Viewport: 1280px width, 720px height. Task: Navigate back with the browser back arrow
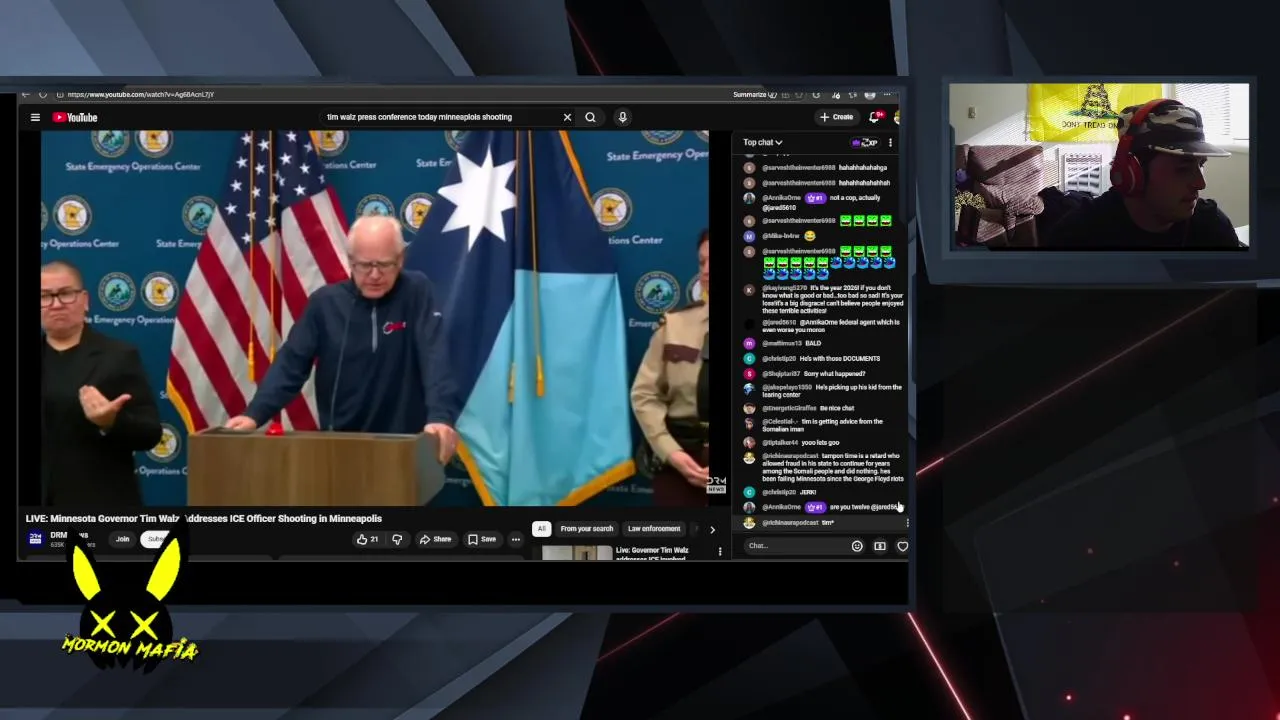[x=26, y=94]
